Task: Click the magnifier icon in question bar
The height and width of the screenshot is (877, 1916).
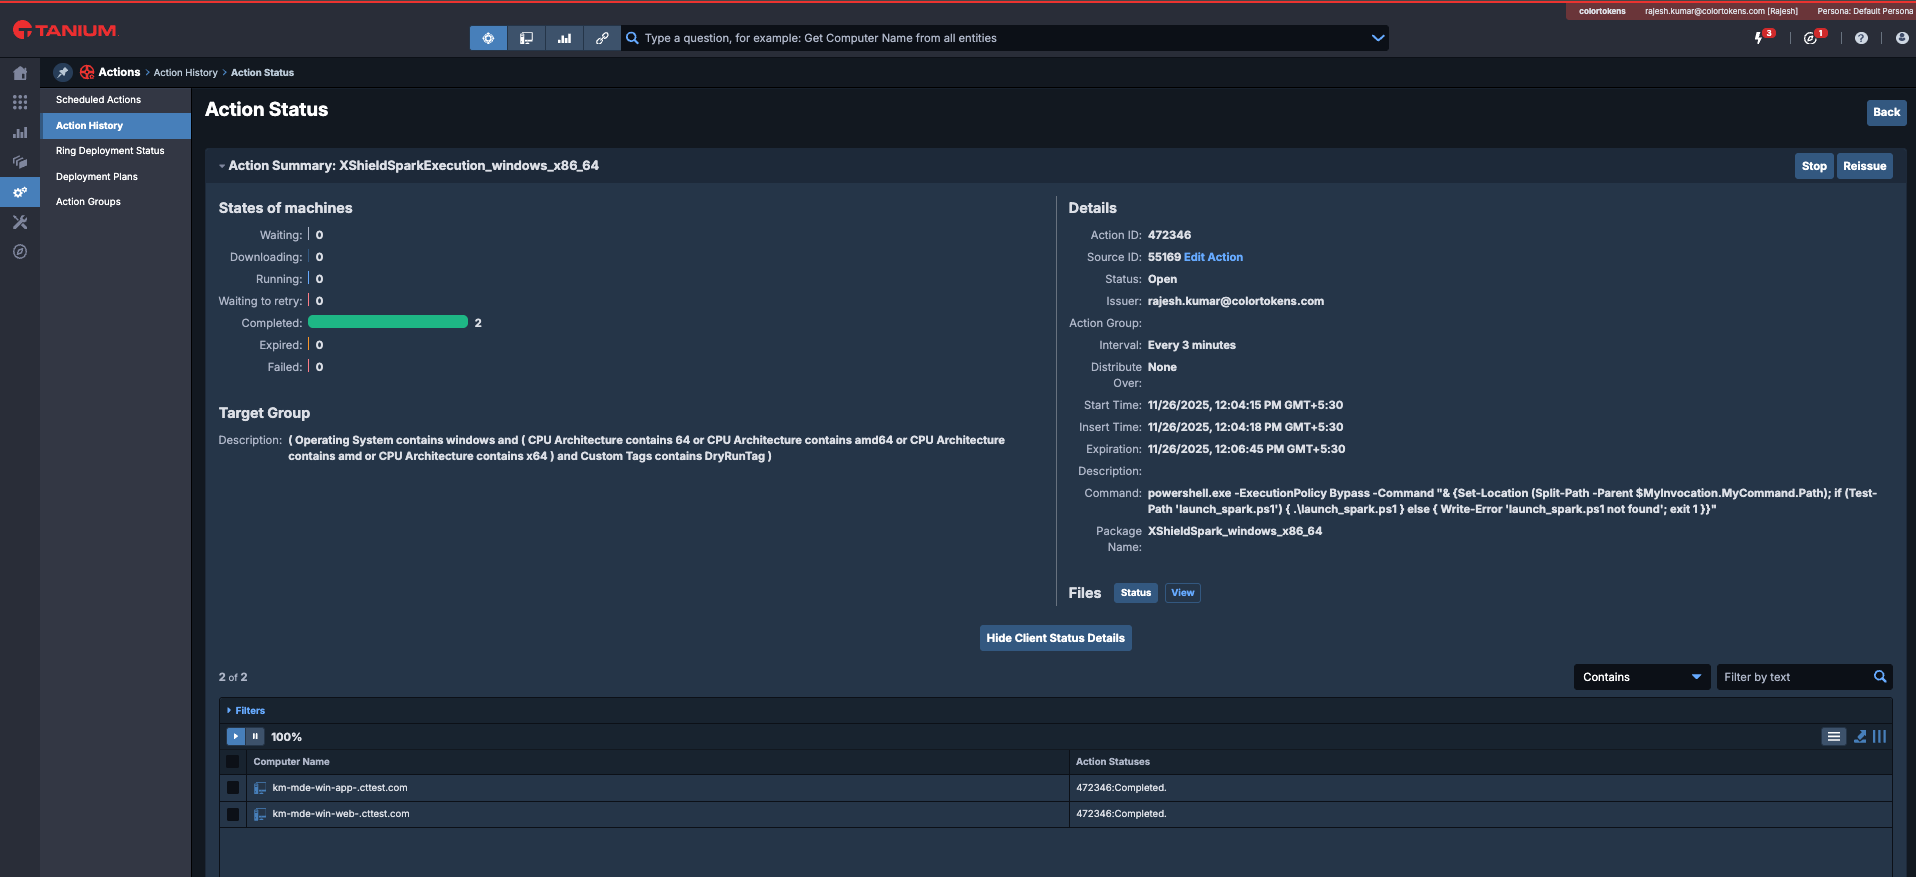Action: click(x=632, y=38)
